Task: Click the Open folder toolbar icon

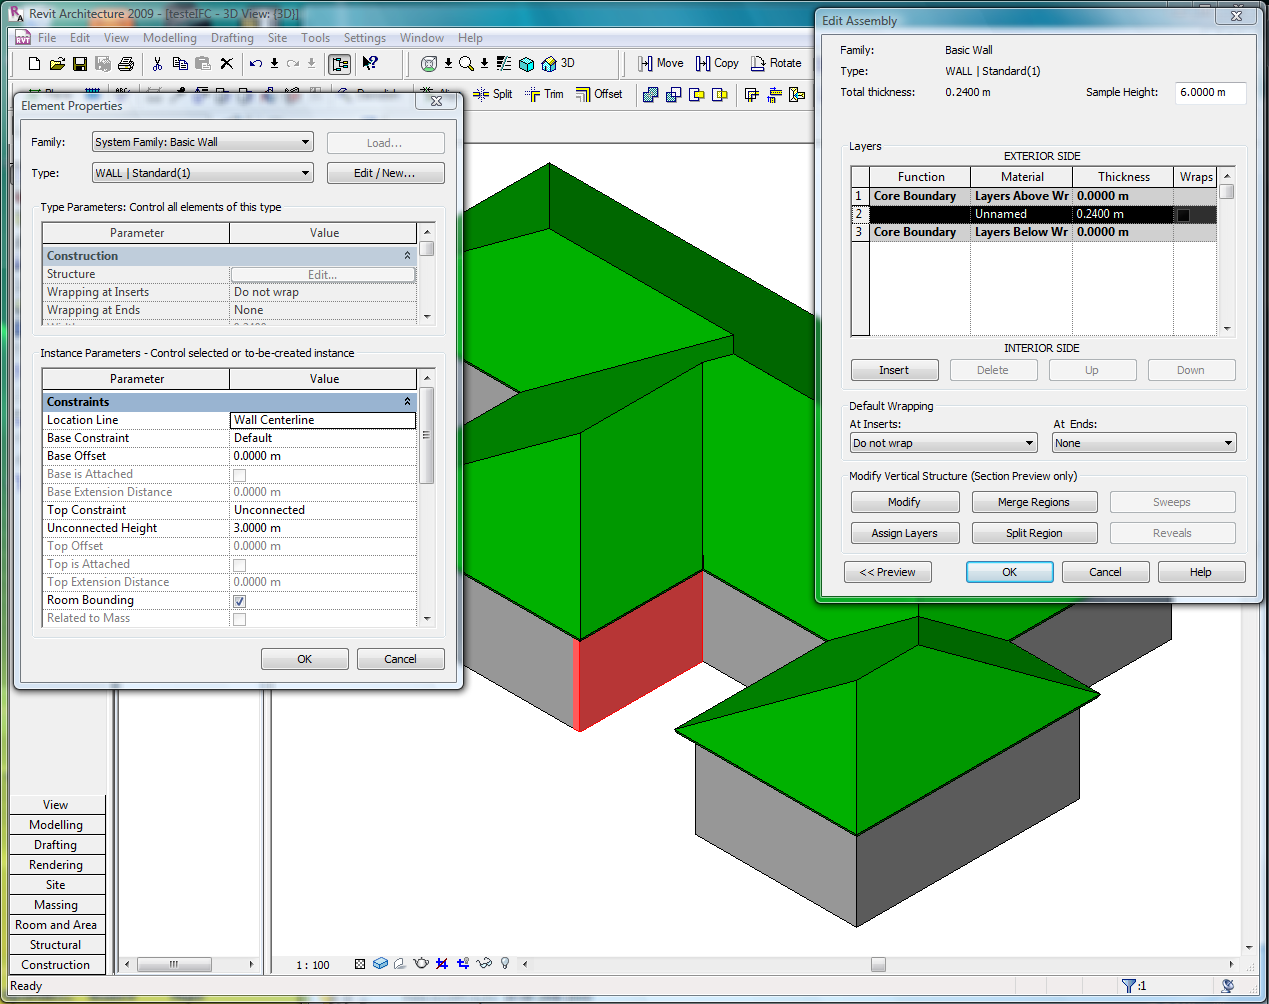Action: click(57, 63)
